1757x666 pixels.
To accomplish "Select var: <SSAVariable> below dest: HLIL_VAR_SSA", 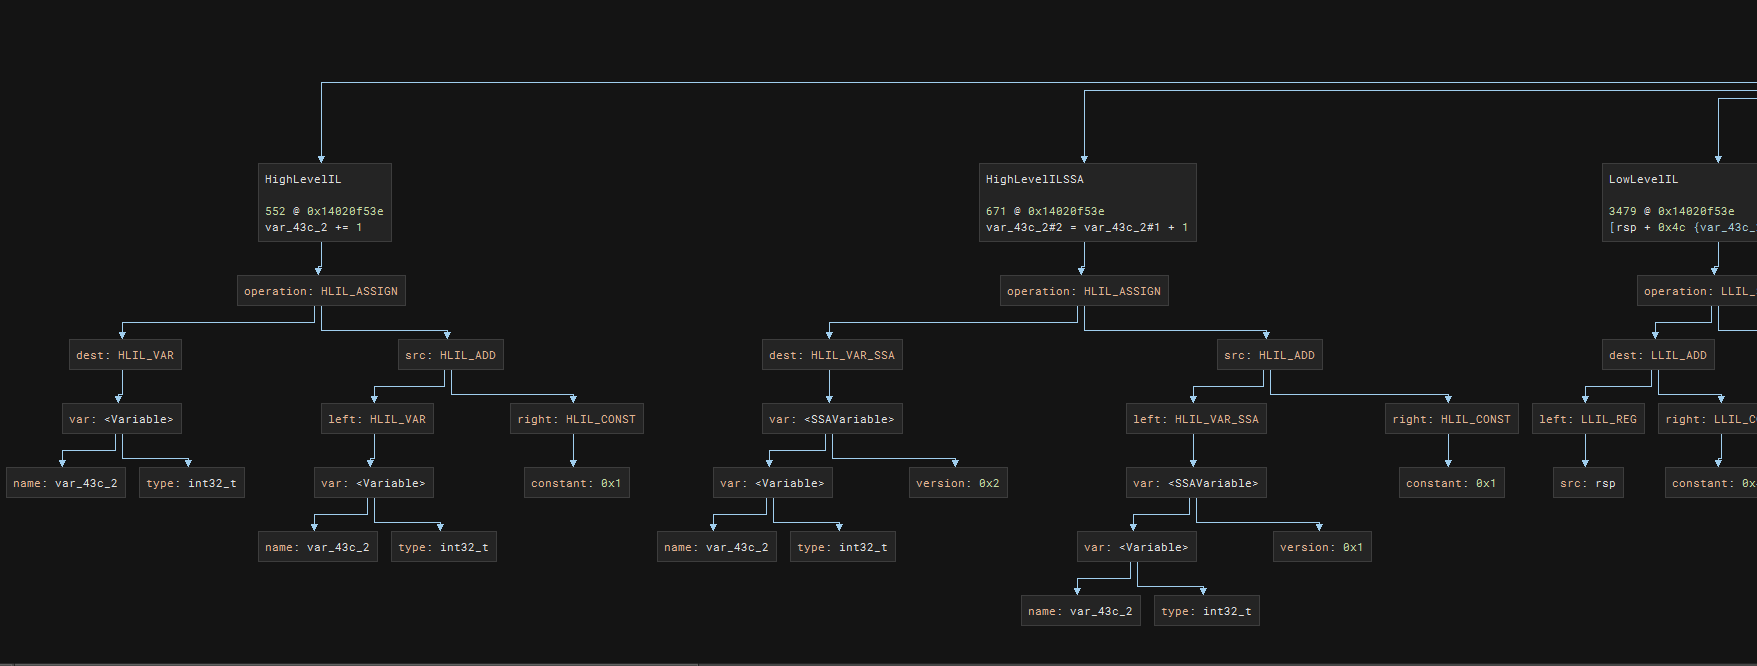I will tap(832, 419).
